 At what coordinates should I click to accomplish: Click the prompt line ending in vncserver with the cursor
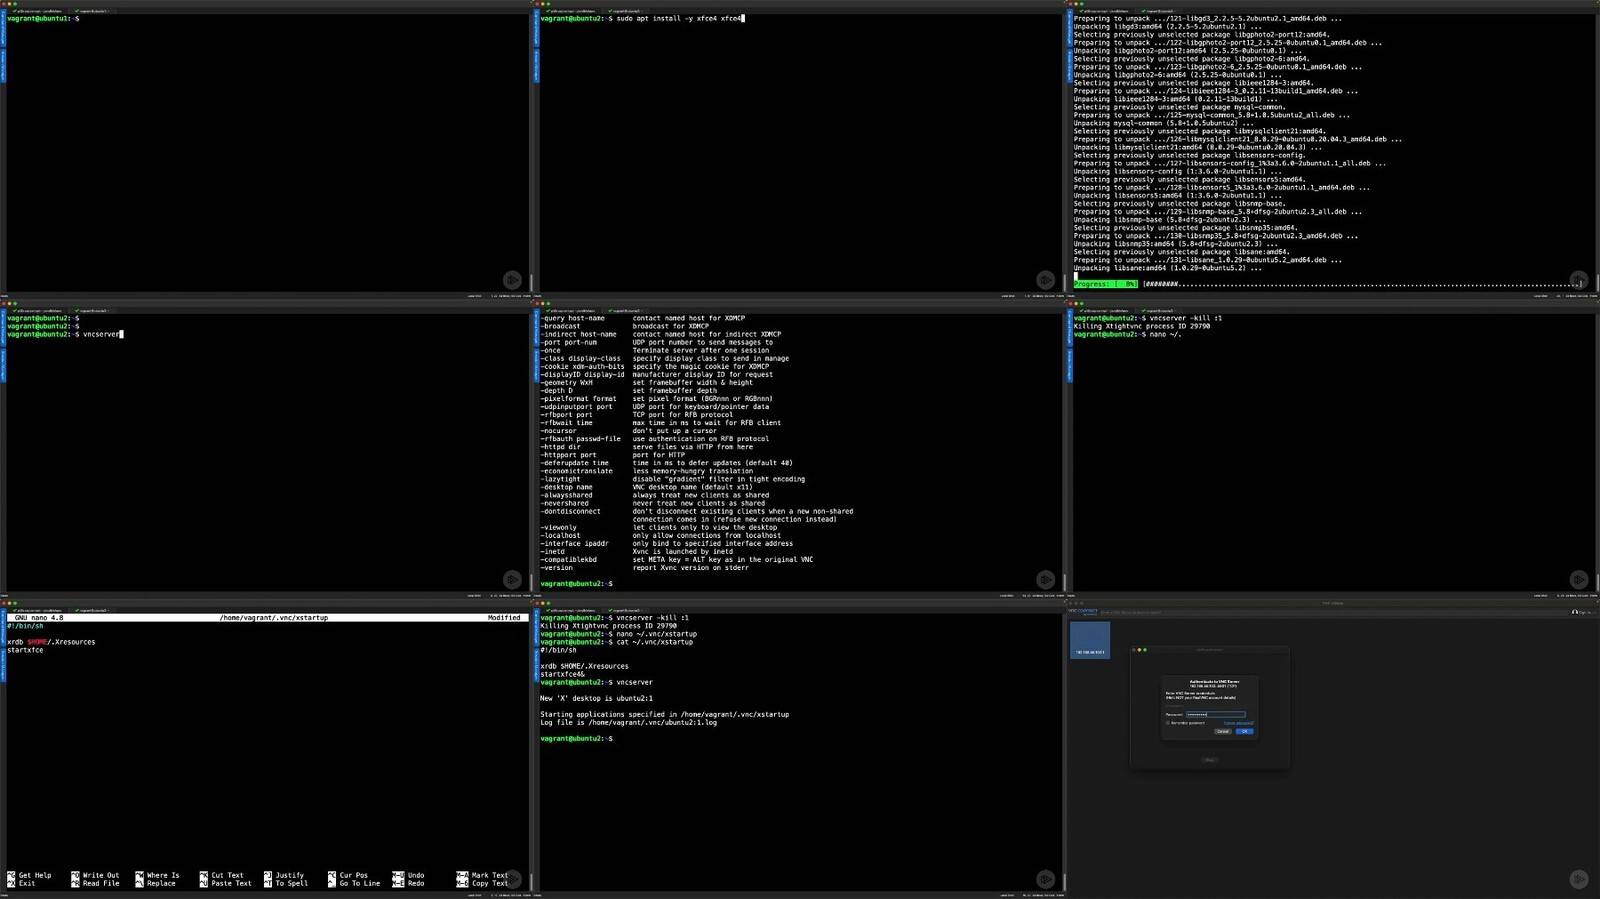65,334
